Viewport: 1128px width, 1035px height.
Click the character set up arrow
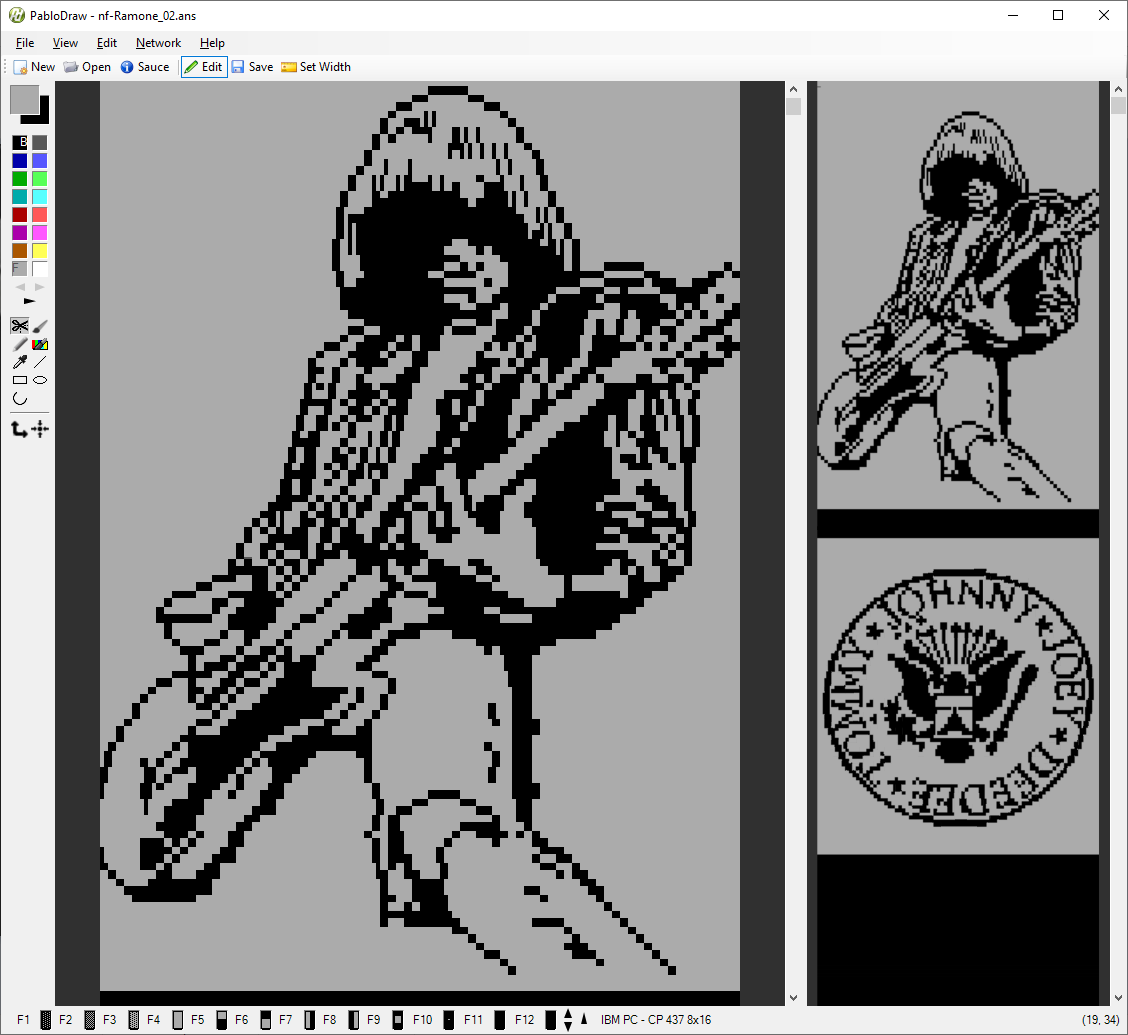pyautogui.click(x=568, y=1014)
